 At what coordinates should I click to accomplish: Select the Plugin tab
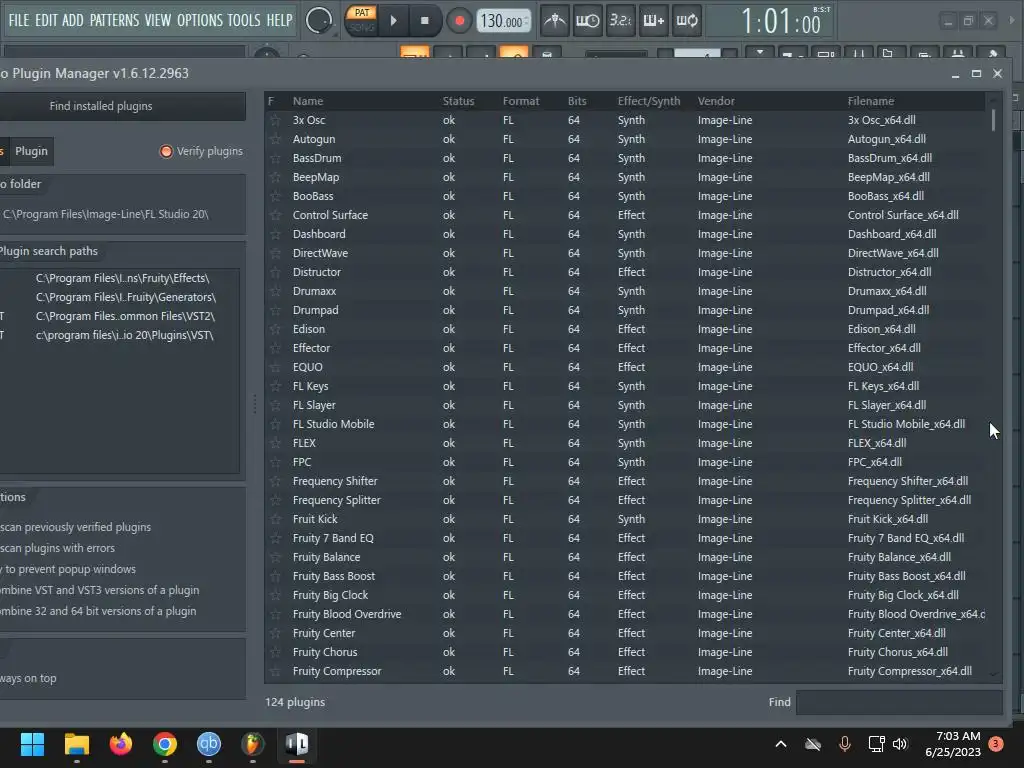31,151
